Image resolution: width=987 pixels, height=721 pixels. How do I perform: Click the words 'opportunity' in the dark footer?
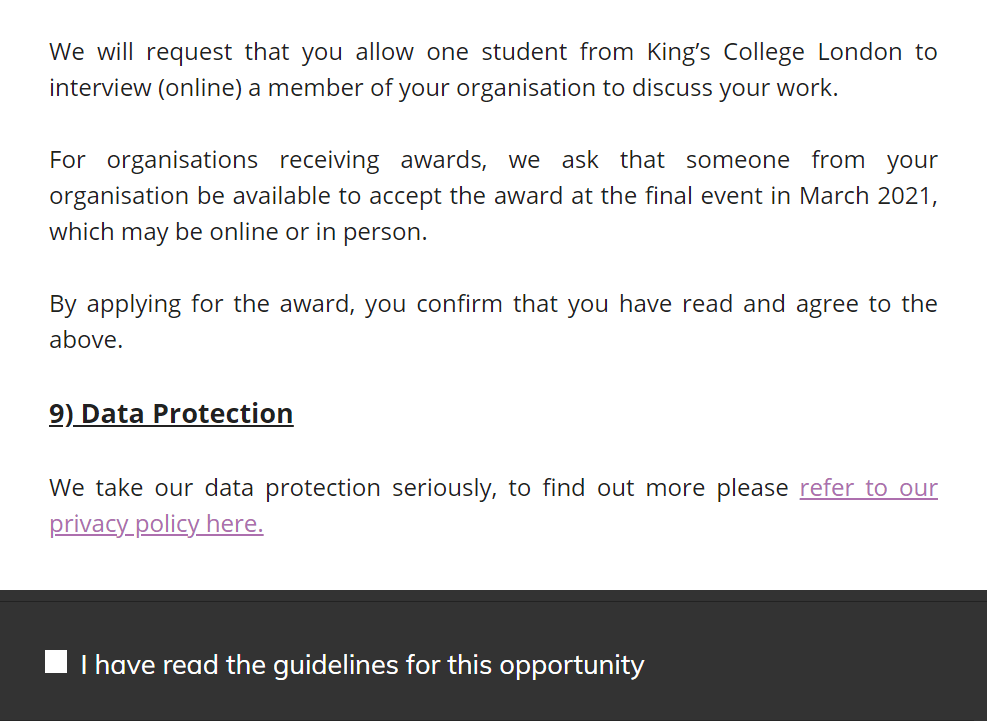tap(572, 666)
